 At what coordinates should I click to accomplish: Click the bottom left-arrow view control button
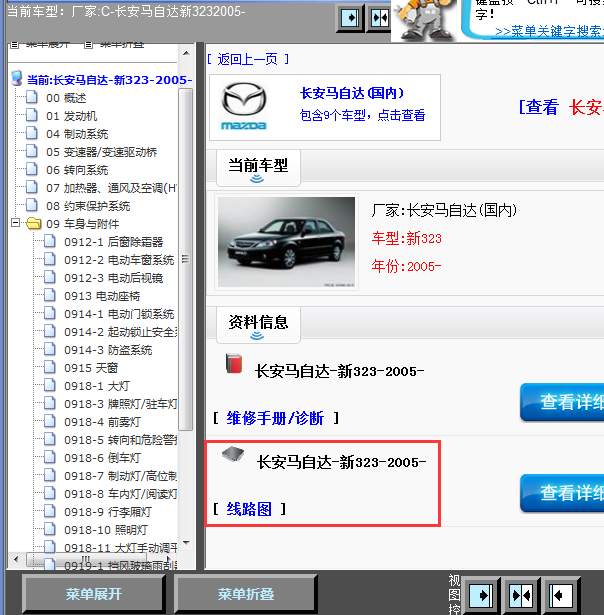click(x=560, y=596)
